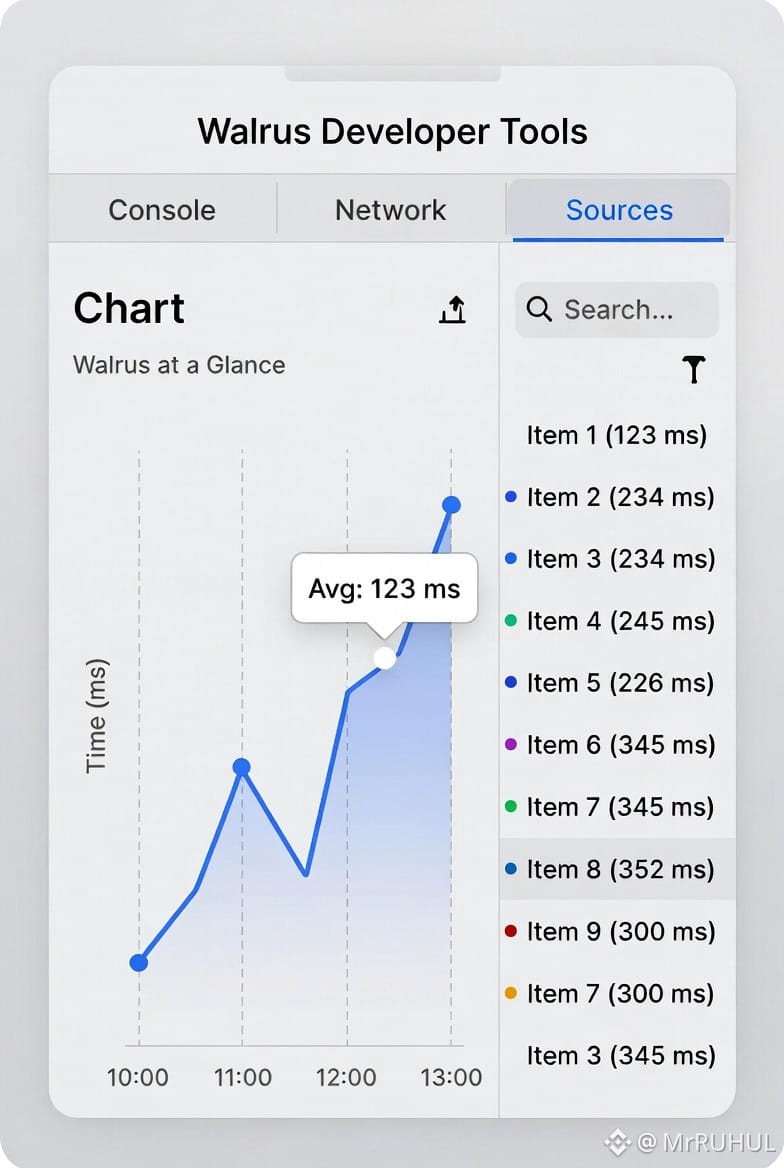The image size is (784, 1168).
Task: Click the green dot for Item 4
Action: pos(511,621)
